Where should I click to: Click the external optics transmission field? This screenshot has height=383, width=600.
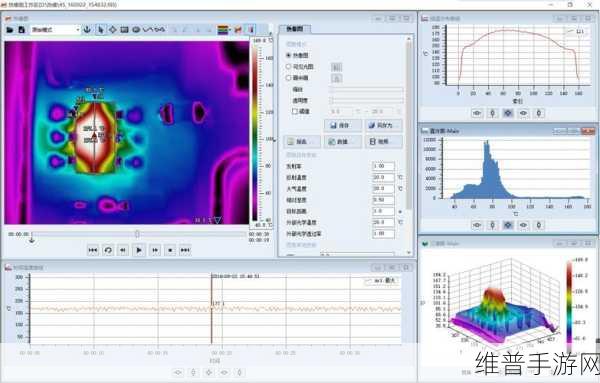coord(383,233)
